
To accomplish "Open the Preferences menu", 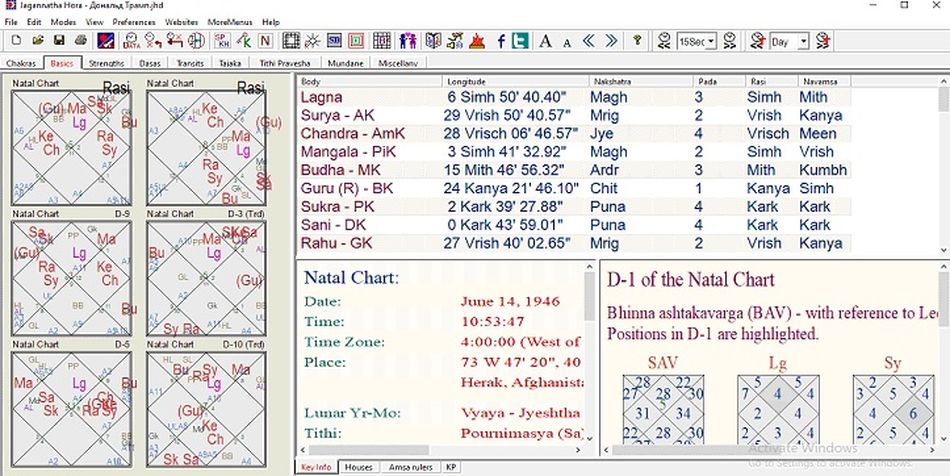I will coord(133,21).
